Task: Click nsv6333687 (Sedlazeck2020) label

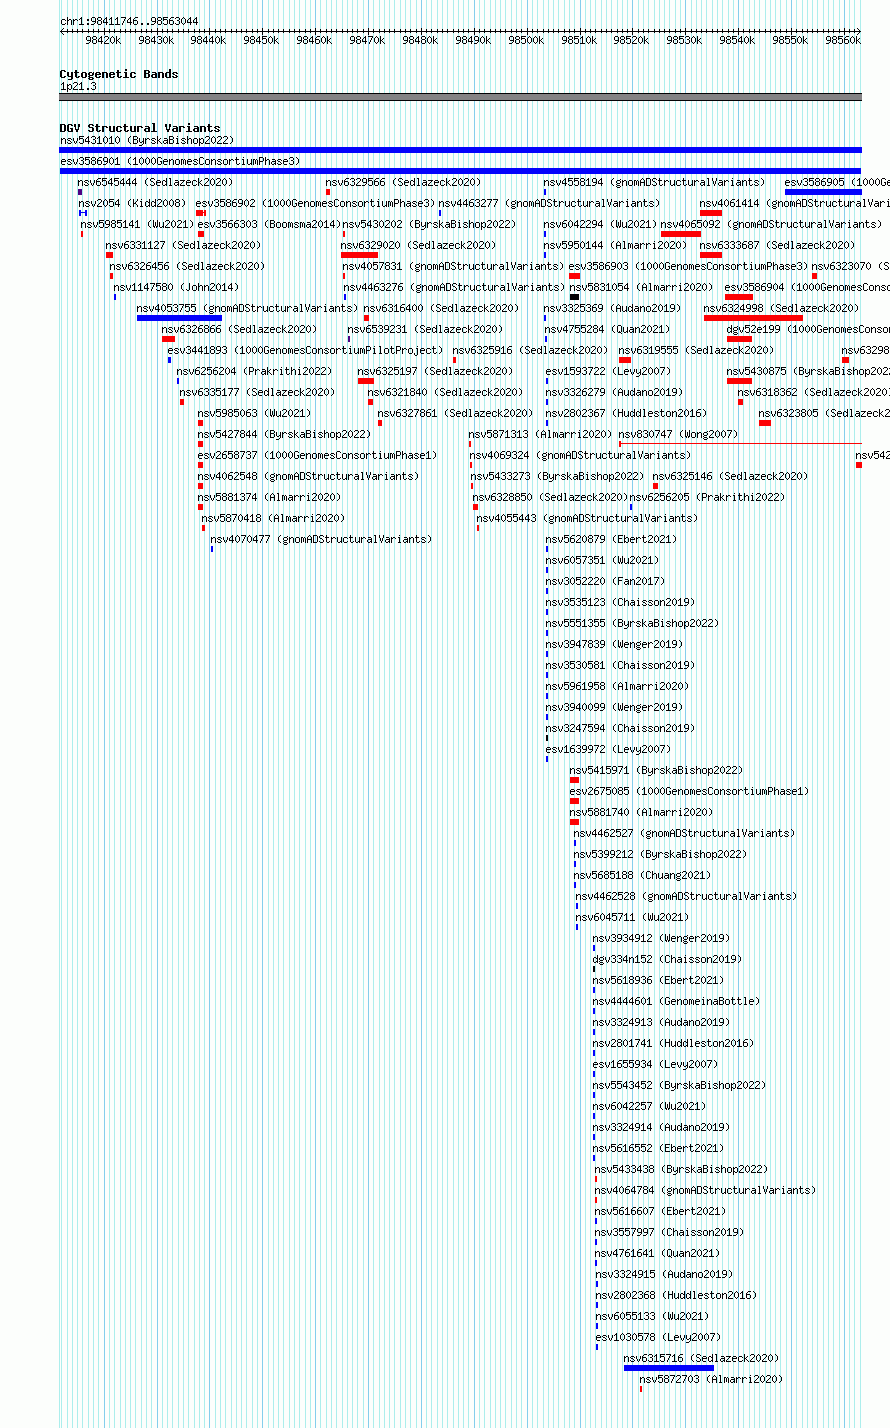Action: click(x=777, y=246)
